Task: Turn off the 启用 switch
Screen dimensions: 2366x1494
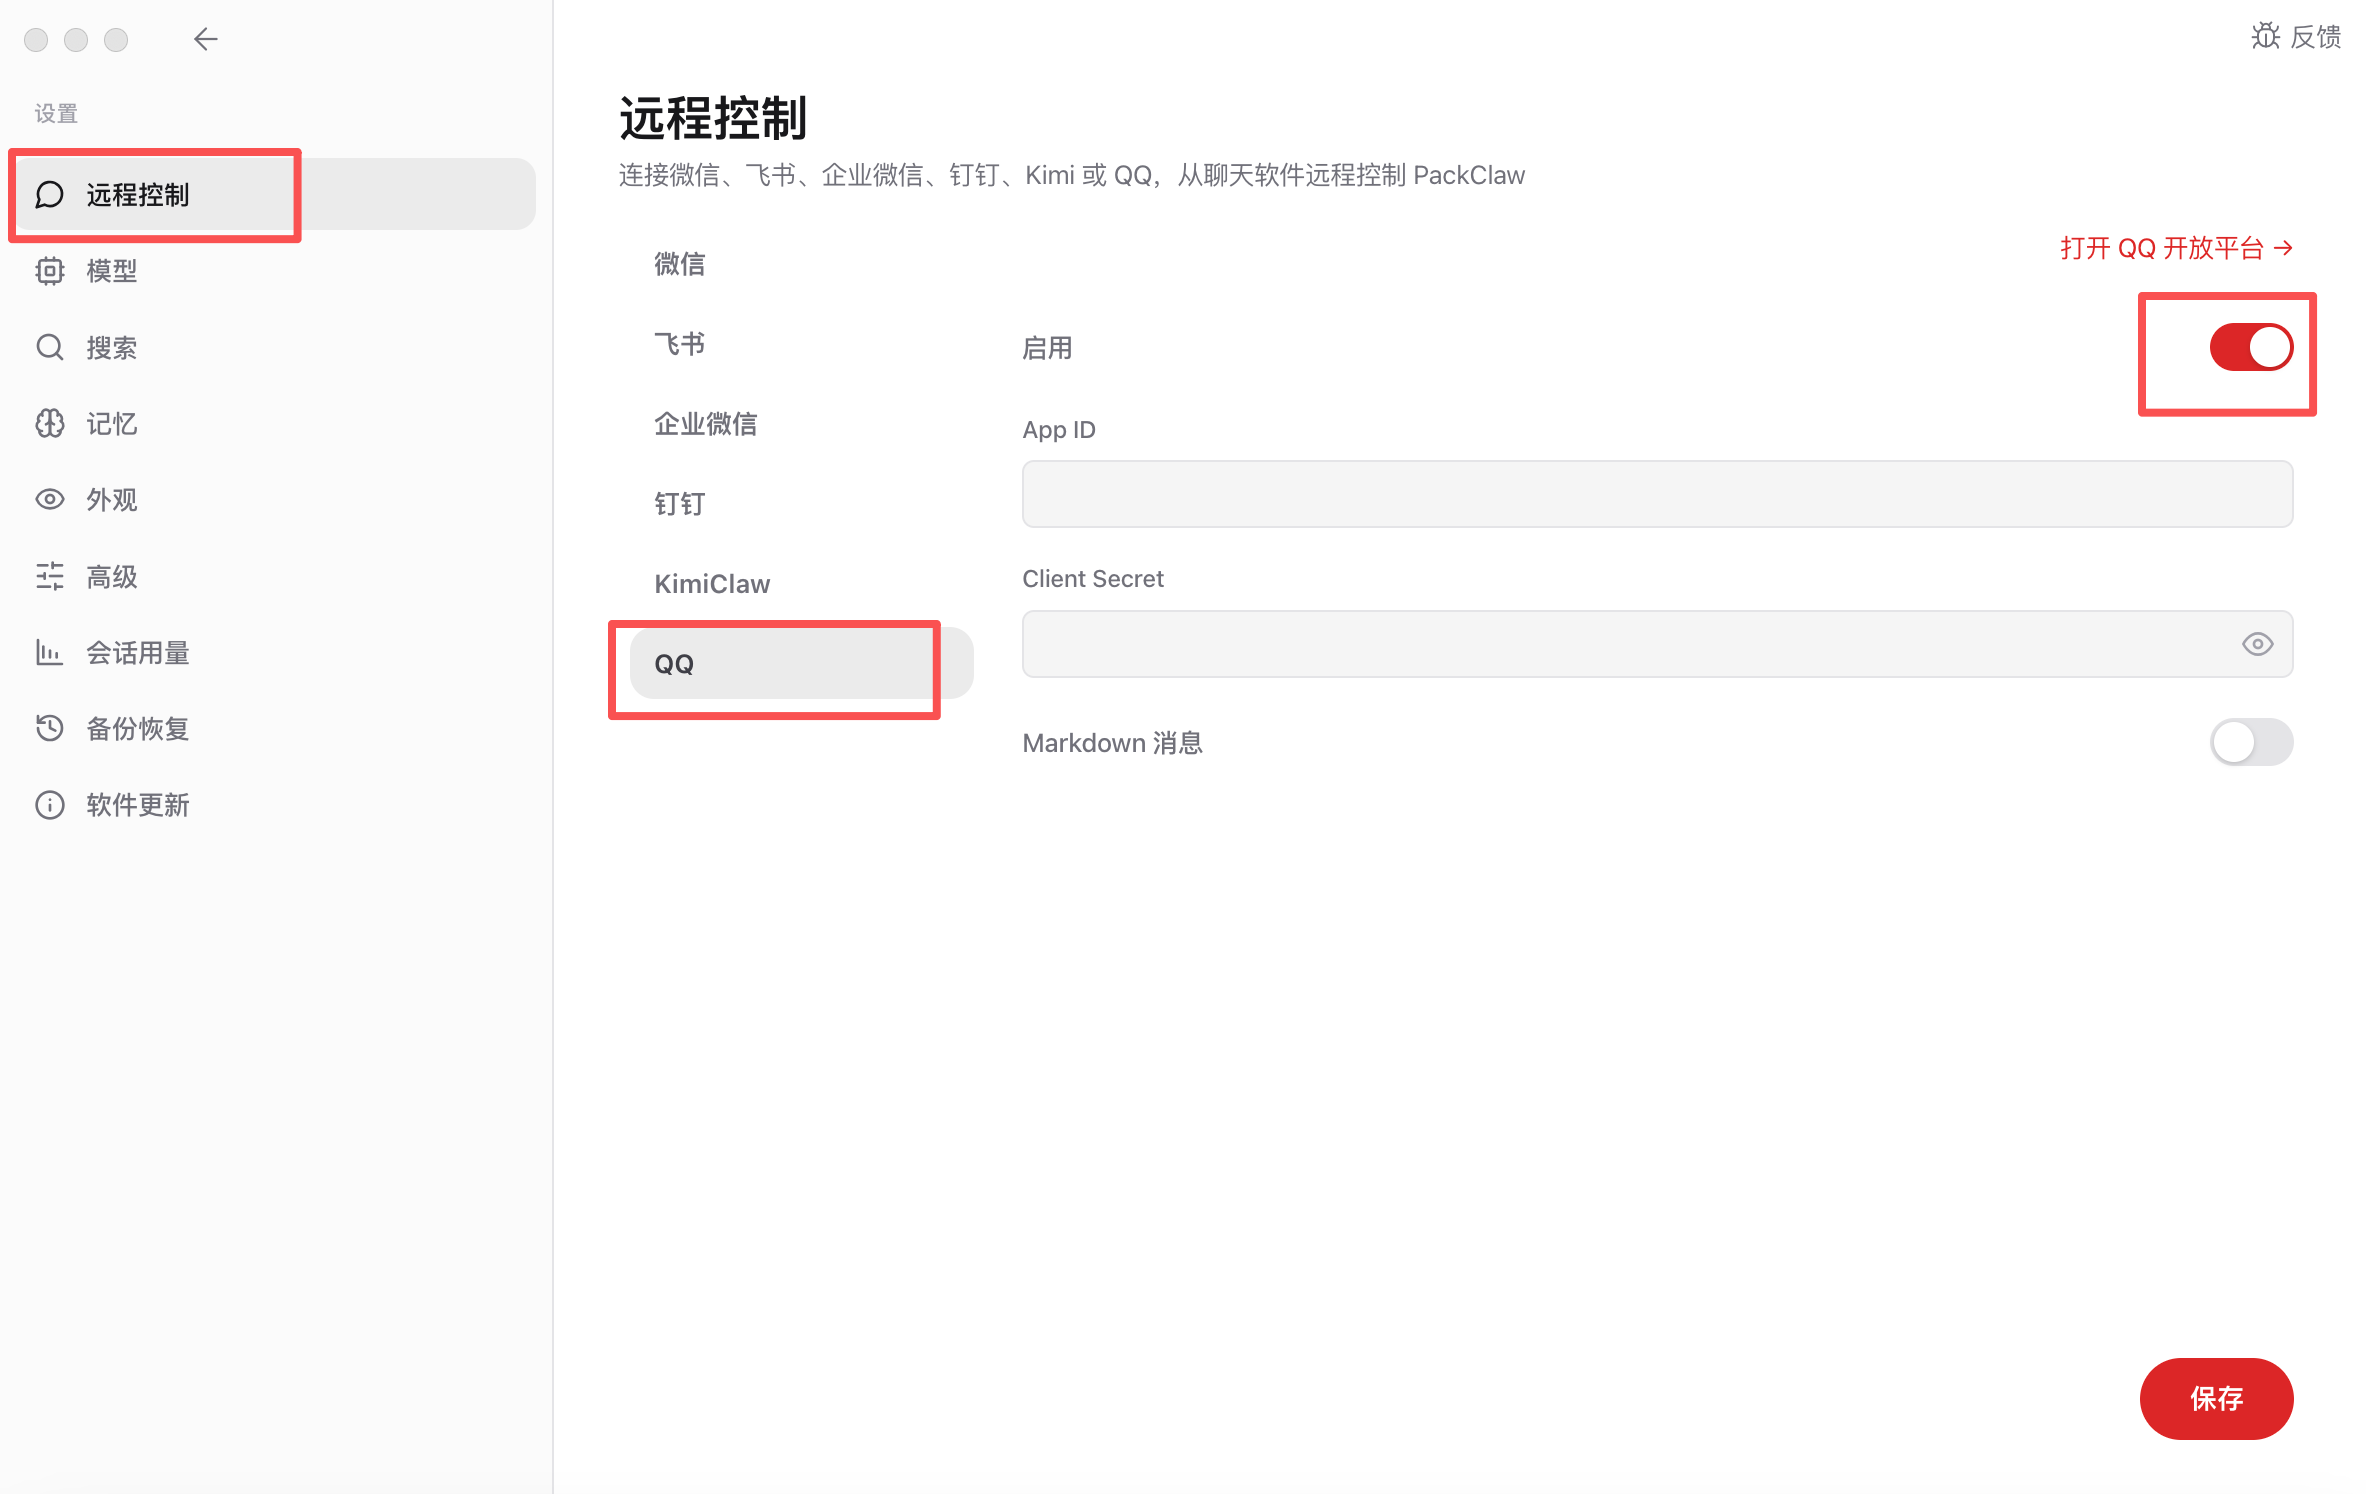Action: click(x=2251, y=347)
